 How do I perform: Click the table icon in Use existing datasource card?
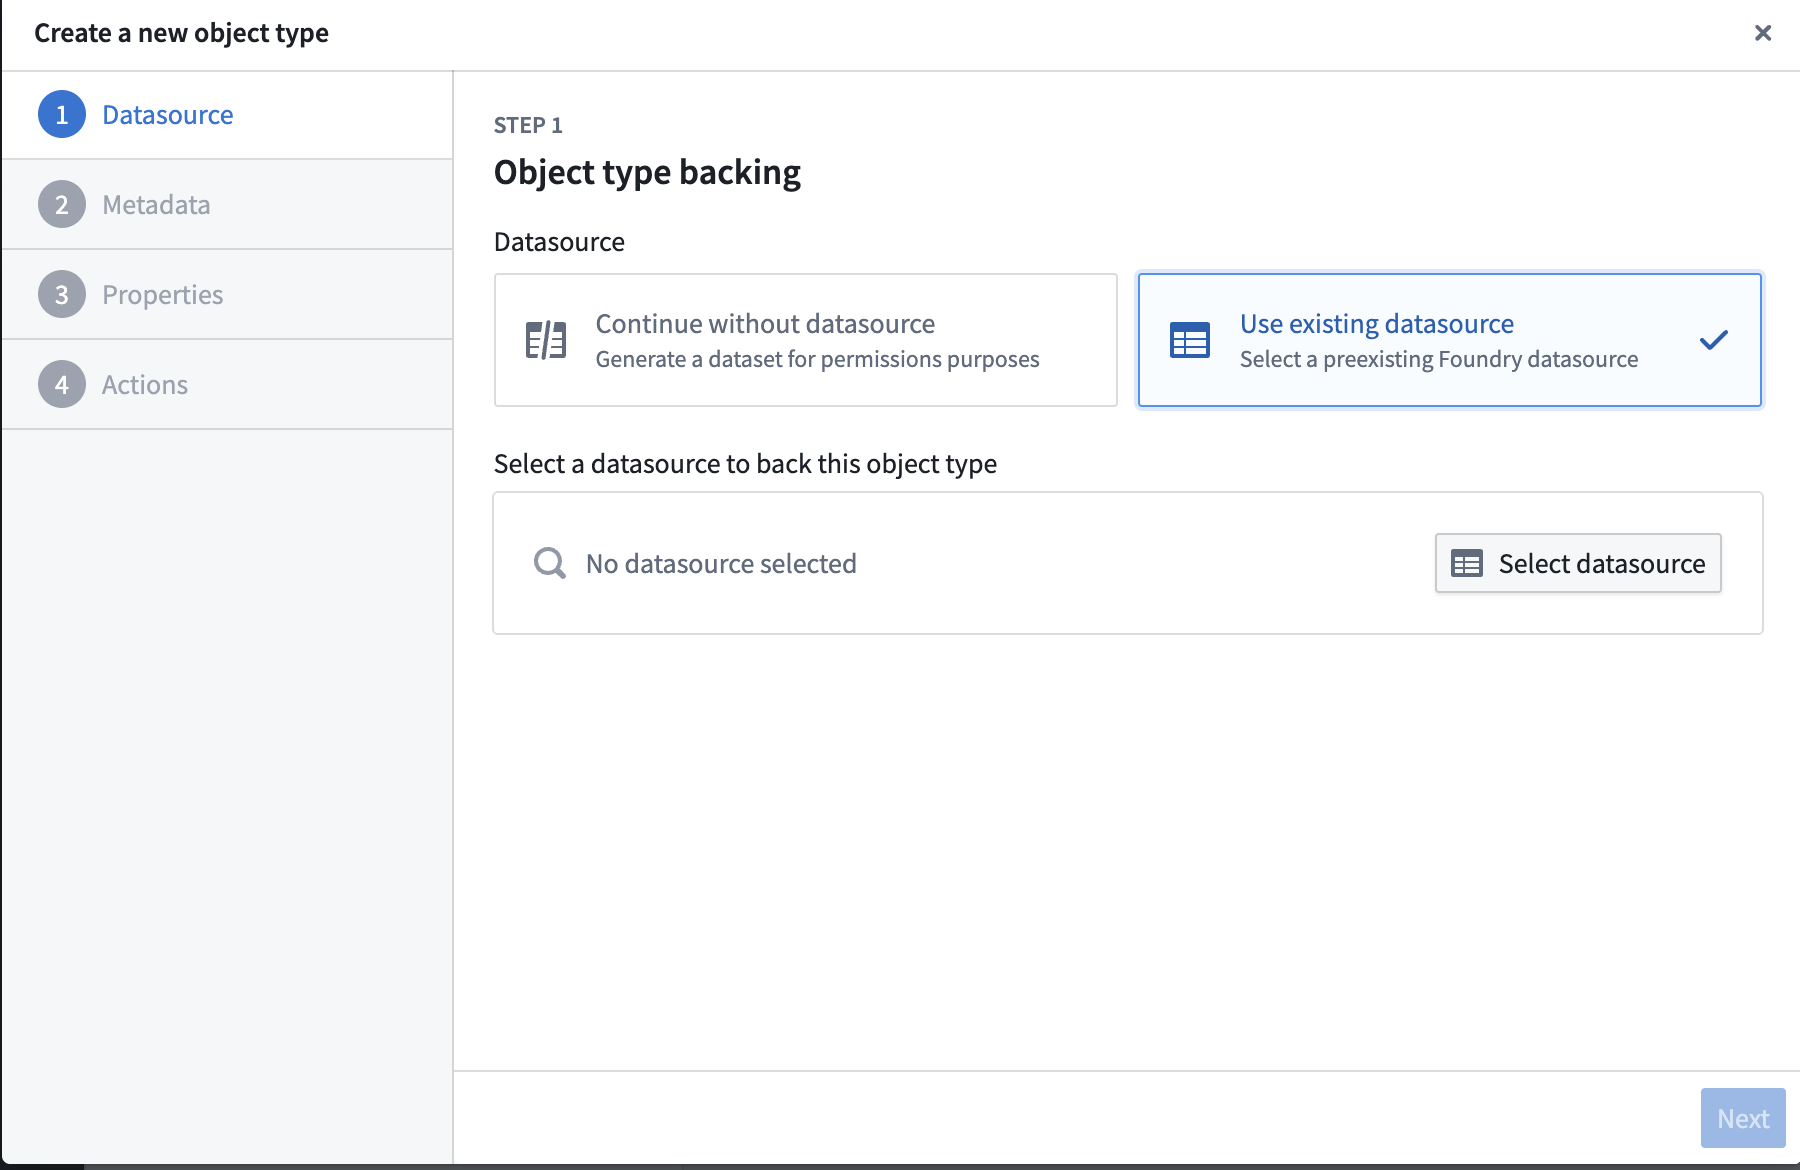(x=1190, y=340)
